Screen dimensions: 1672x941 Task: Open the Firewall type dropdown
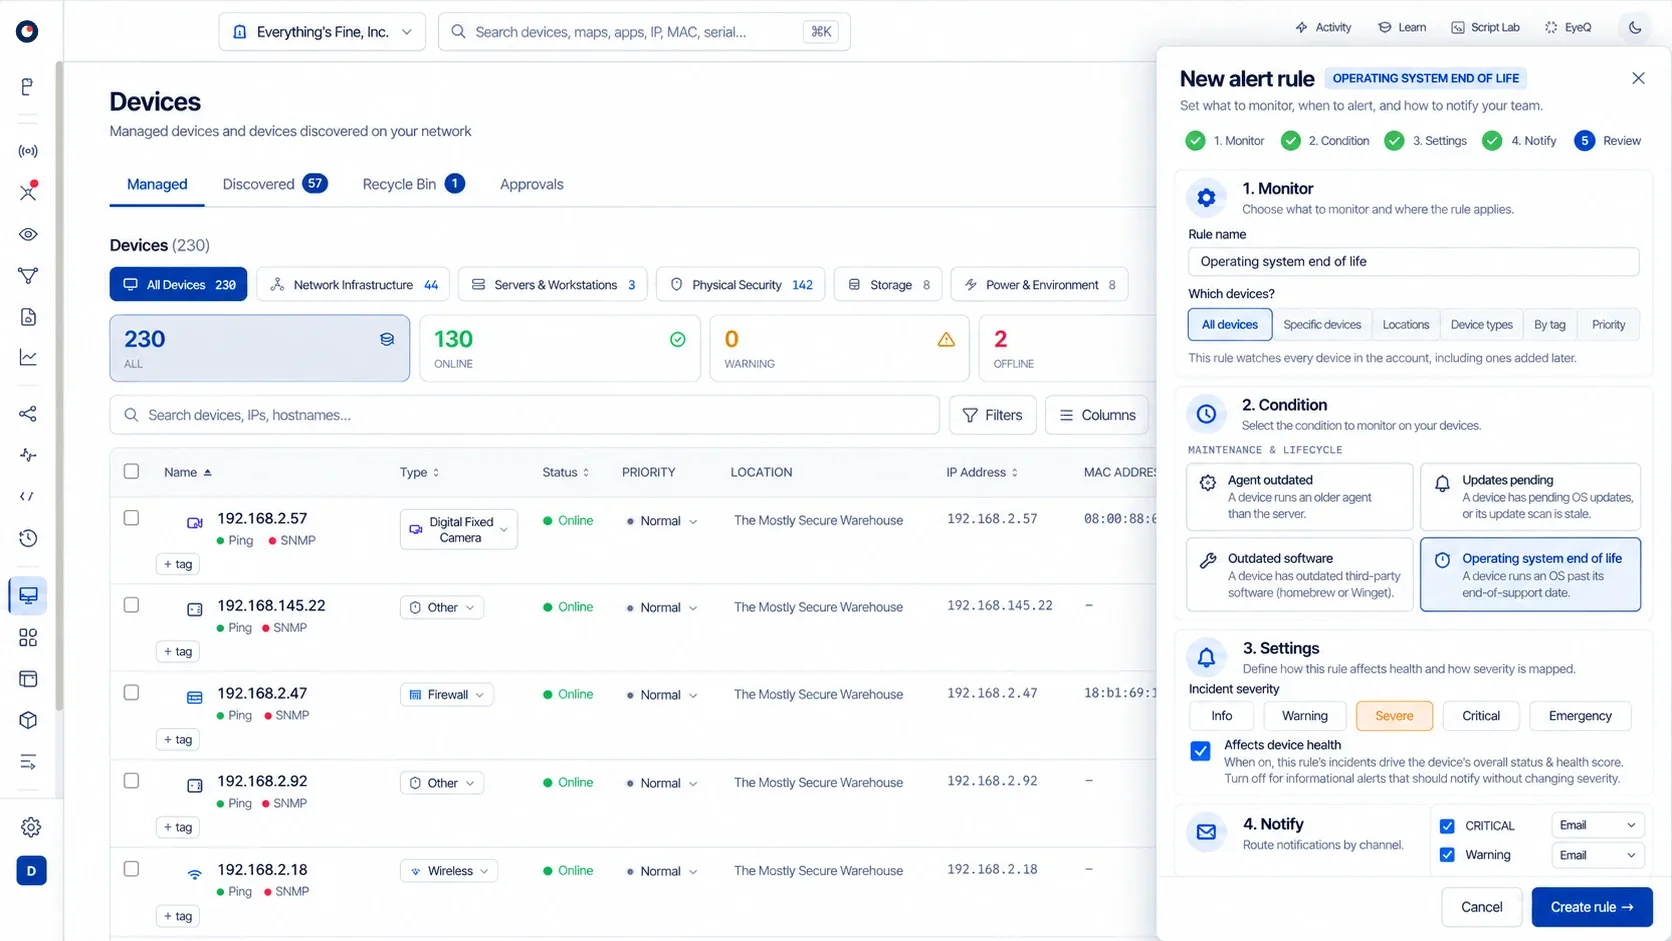[447, 695]
